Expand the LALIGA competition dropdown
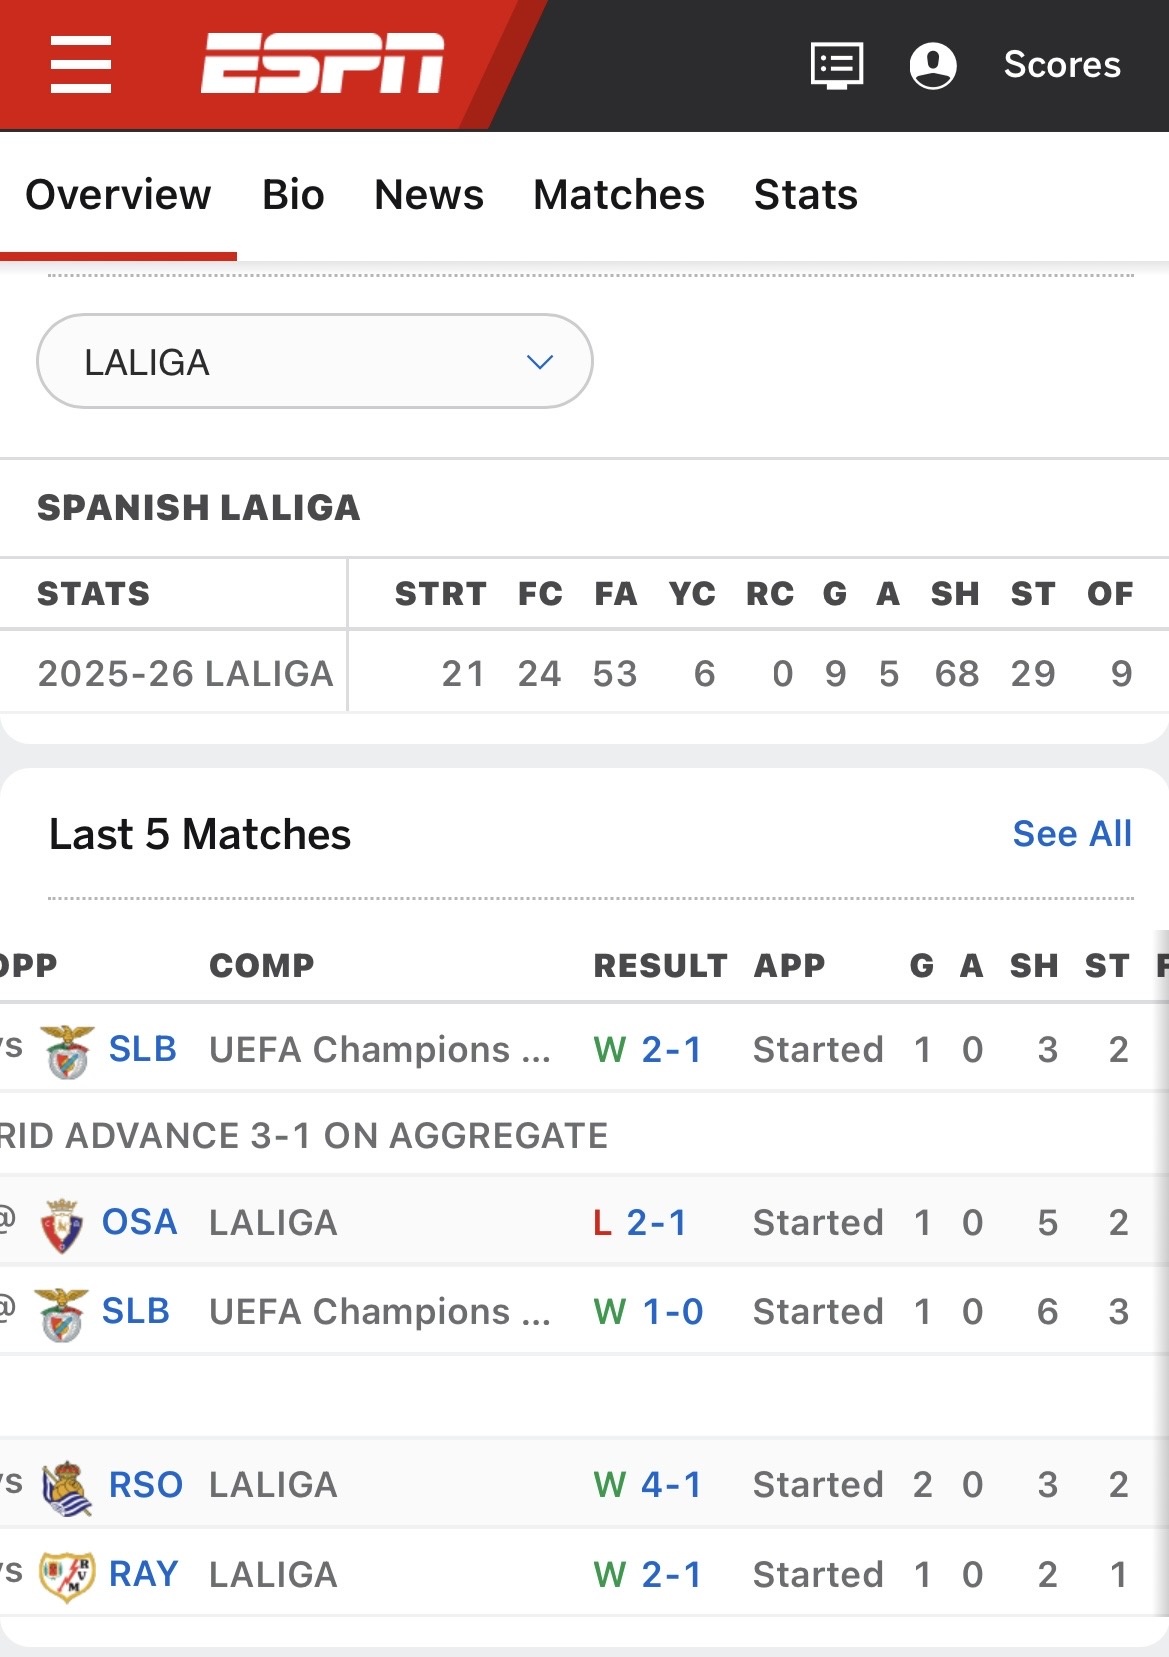1169x1657 pixels. [314, 362]
